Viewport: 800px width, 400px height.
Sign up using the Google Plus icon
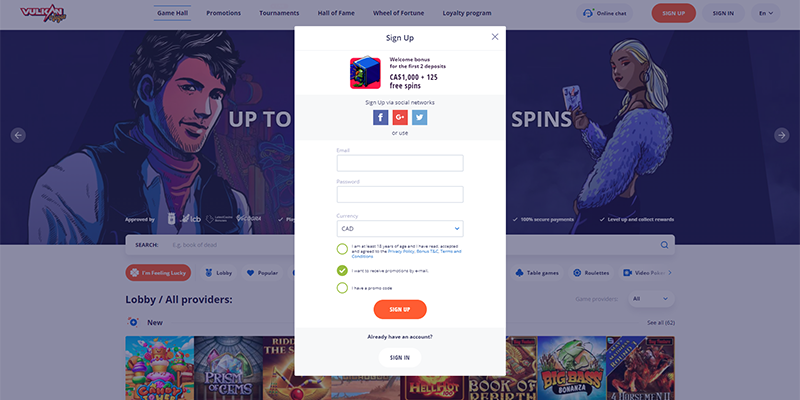pos(400,117)
